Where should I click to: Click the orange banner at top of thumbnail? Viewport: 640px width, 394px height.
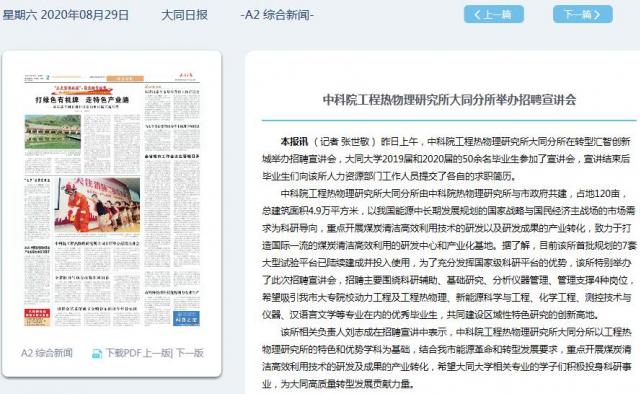125,78
